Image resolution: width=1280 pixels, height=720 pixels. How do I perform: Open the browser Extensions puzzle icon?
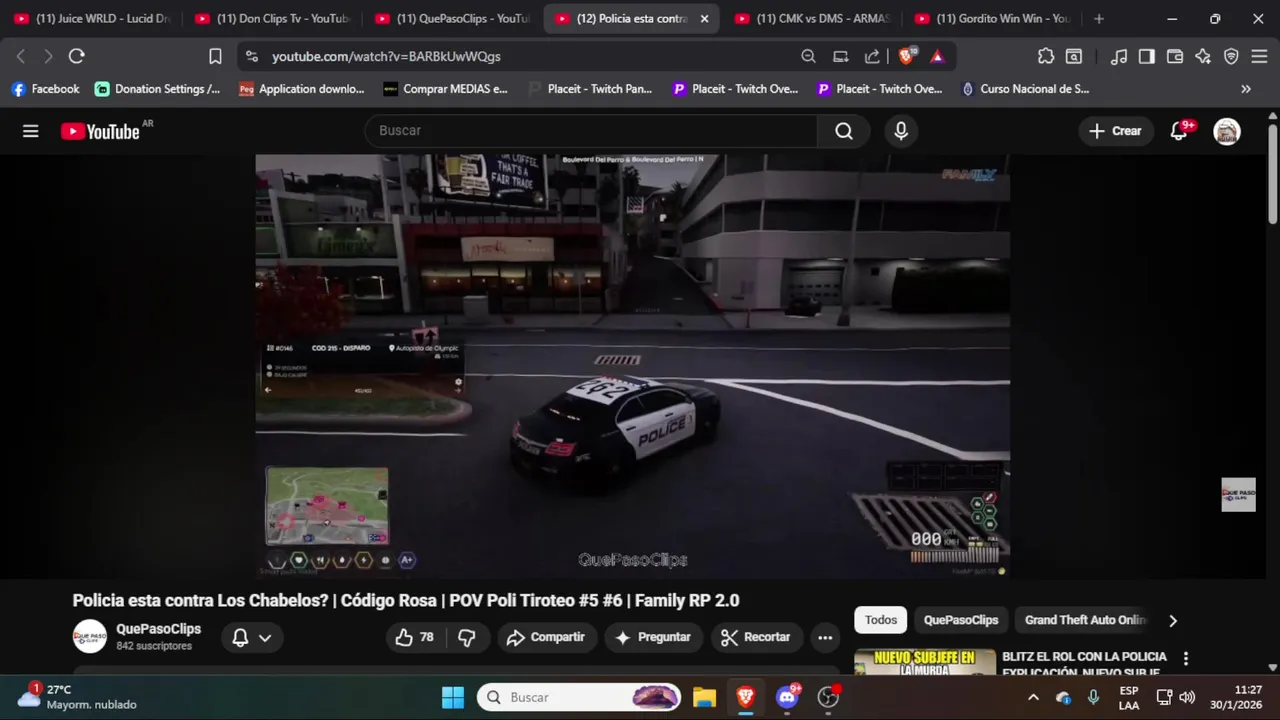[x=1046, y=57]
